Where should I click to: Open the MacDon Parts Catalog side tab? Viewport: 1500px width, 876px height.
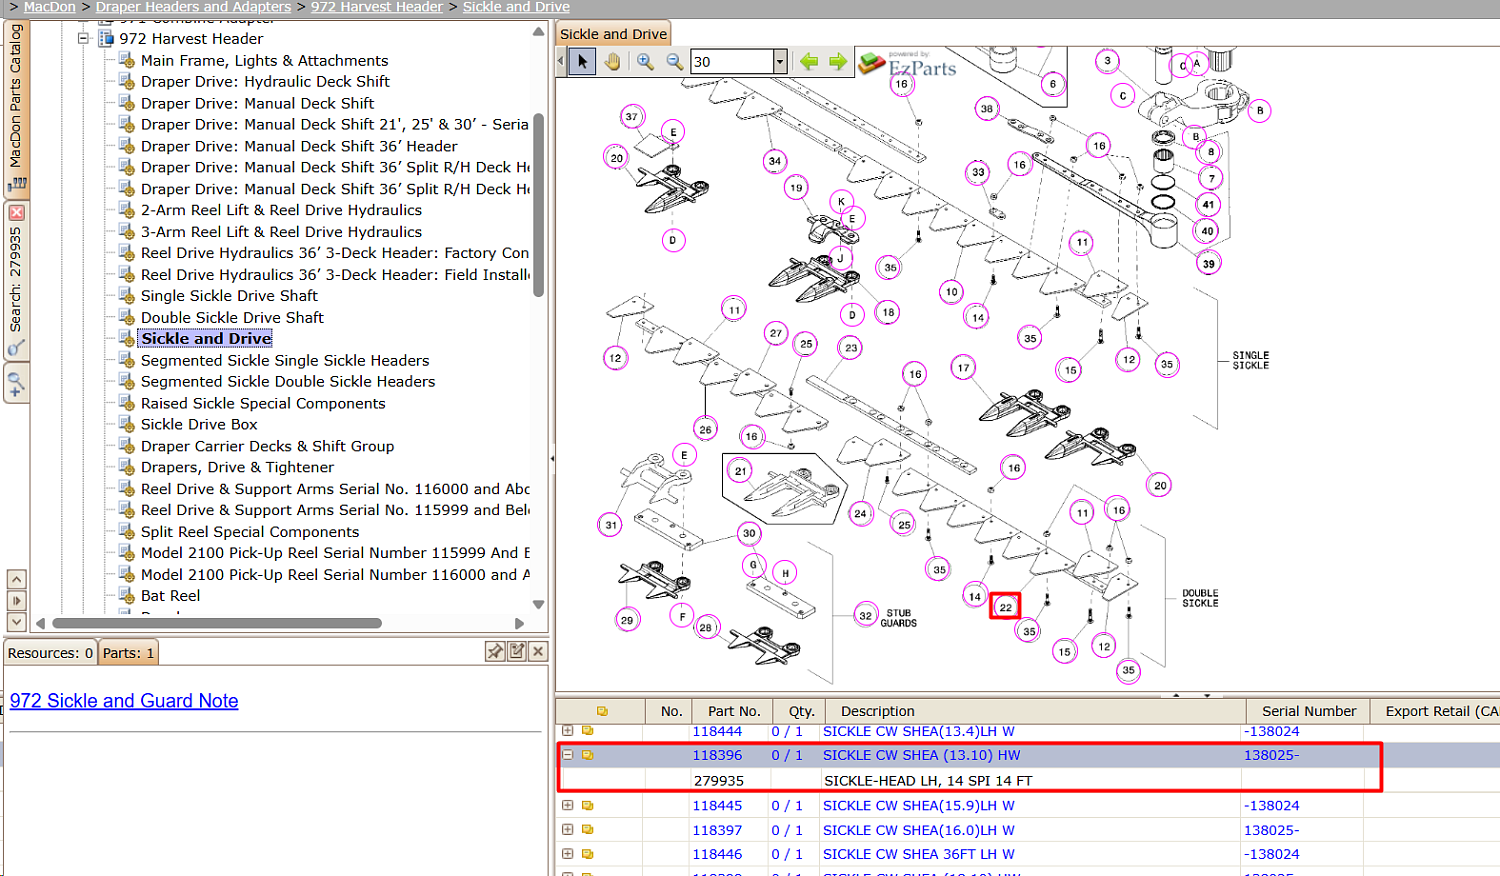pyautogui.click(x=16, y=108)
